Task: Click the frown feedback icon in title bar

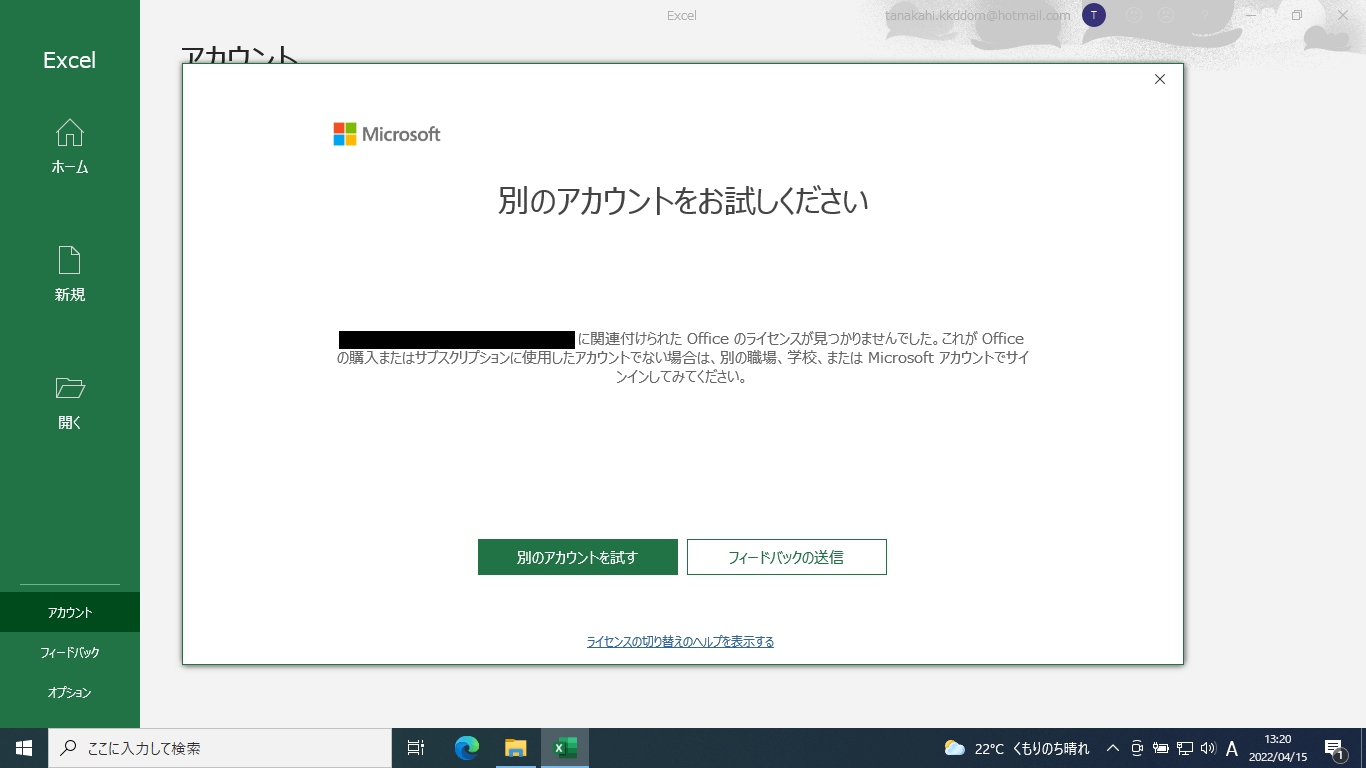Action: [1166, 15]
